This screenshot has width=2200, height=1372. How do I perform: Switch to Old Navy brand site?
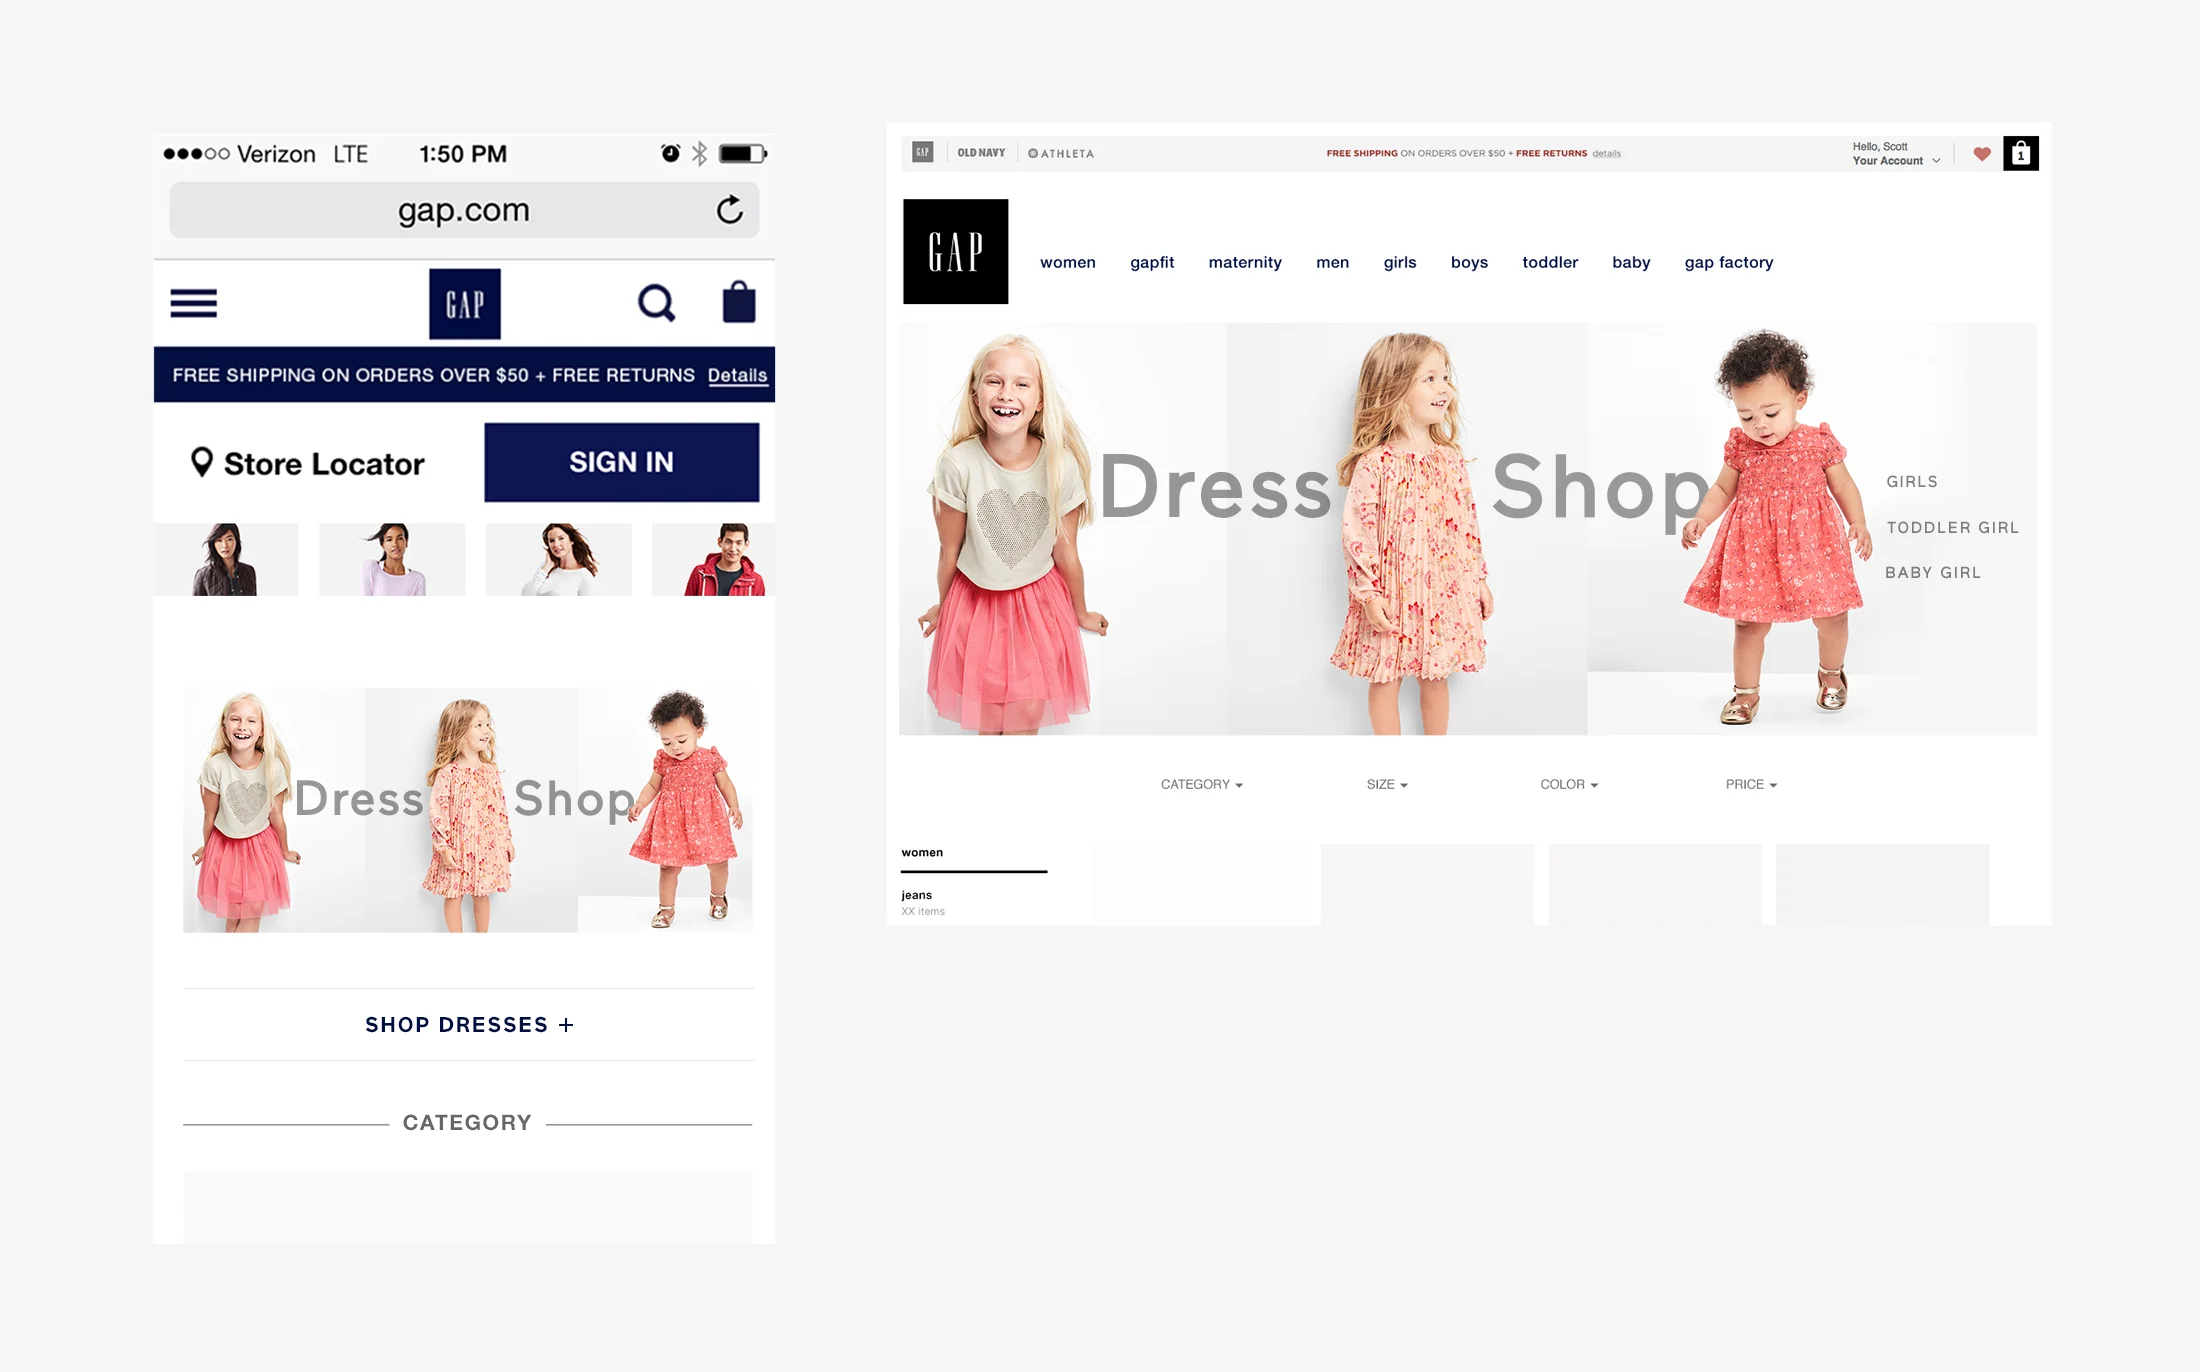coord(981,153)
